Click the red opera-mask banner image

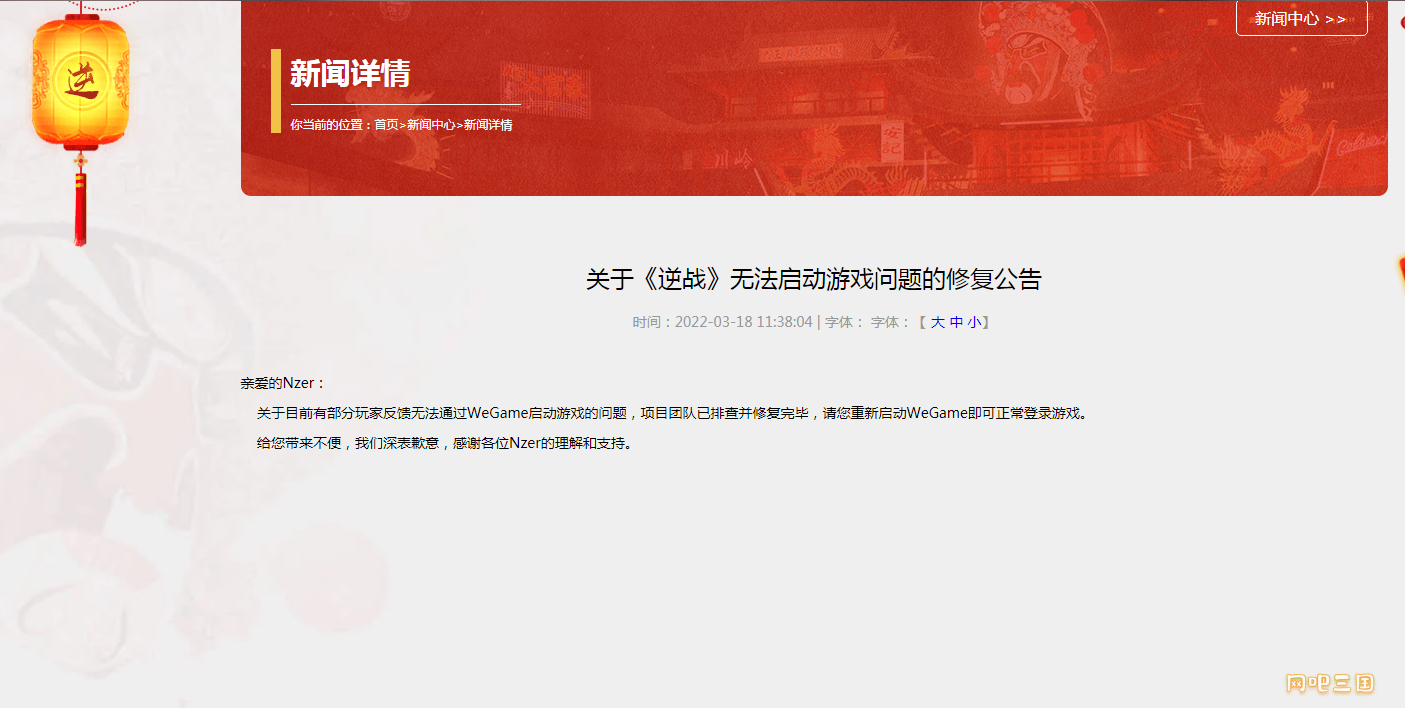(x=814, y=98)
